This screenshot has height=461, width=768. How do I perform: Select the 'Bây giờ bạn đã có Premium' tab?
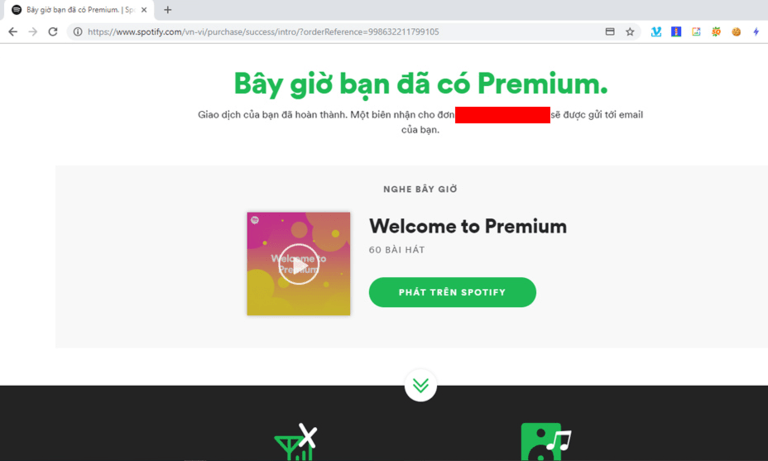pyautogui.click(x=78, y=10)
